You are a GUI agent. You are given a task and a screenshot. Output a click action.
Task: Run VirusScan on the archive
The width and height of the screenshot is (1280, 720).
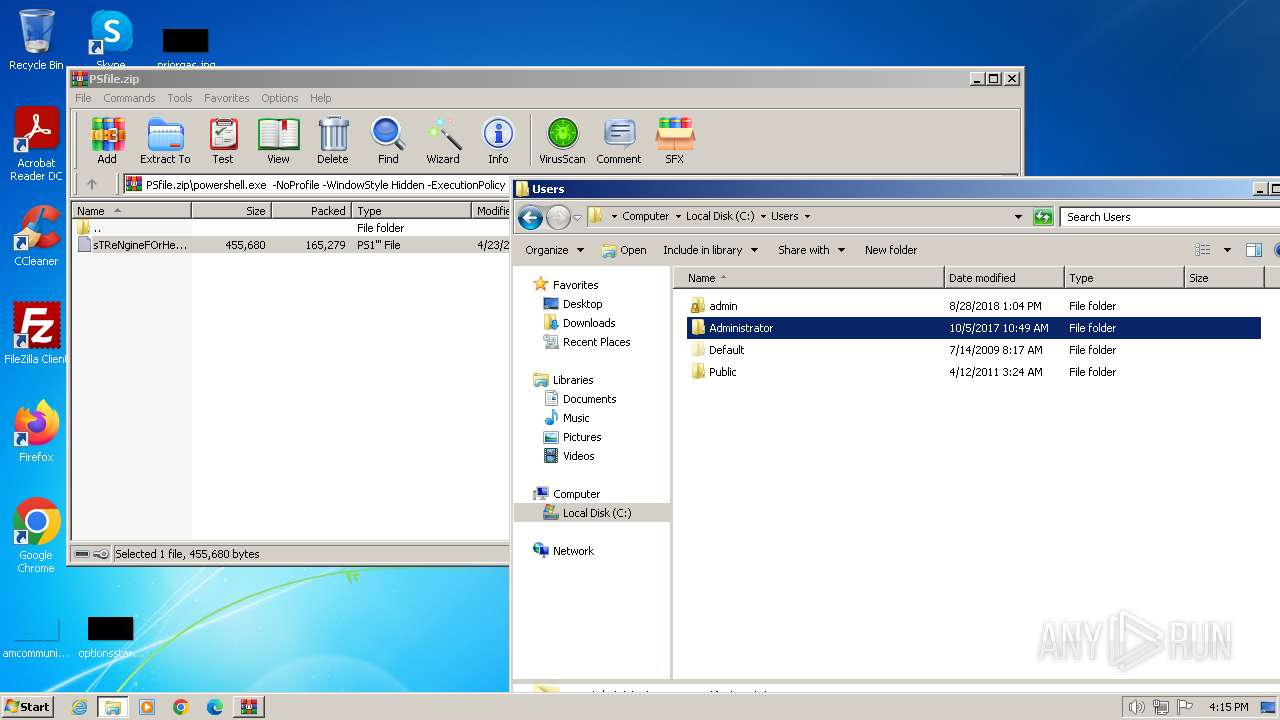[562, 141]
